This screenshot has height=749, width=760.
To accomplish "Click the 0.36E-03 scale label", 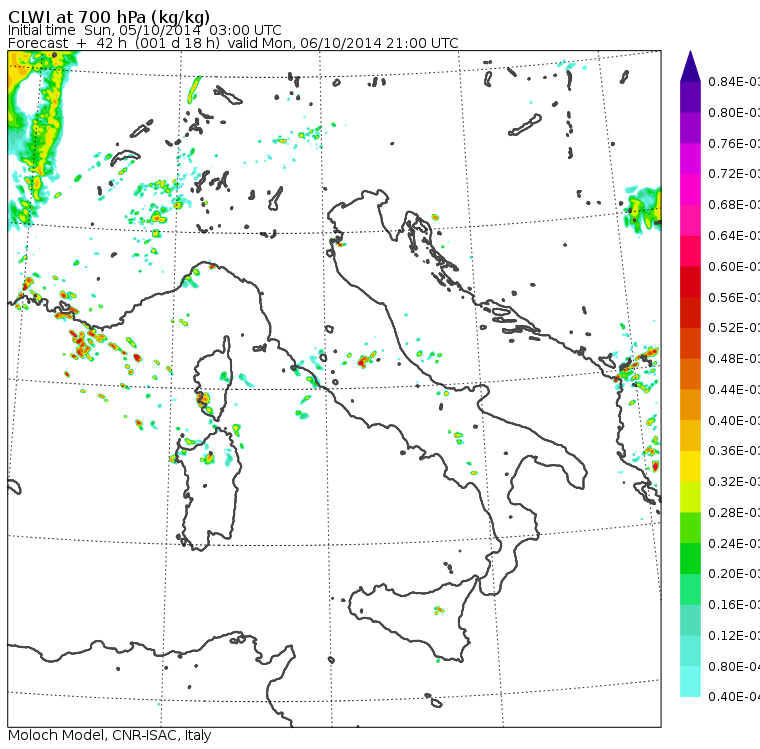I will pos(734,451).
